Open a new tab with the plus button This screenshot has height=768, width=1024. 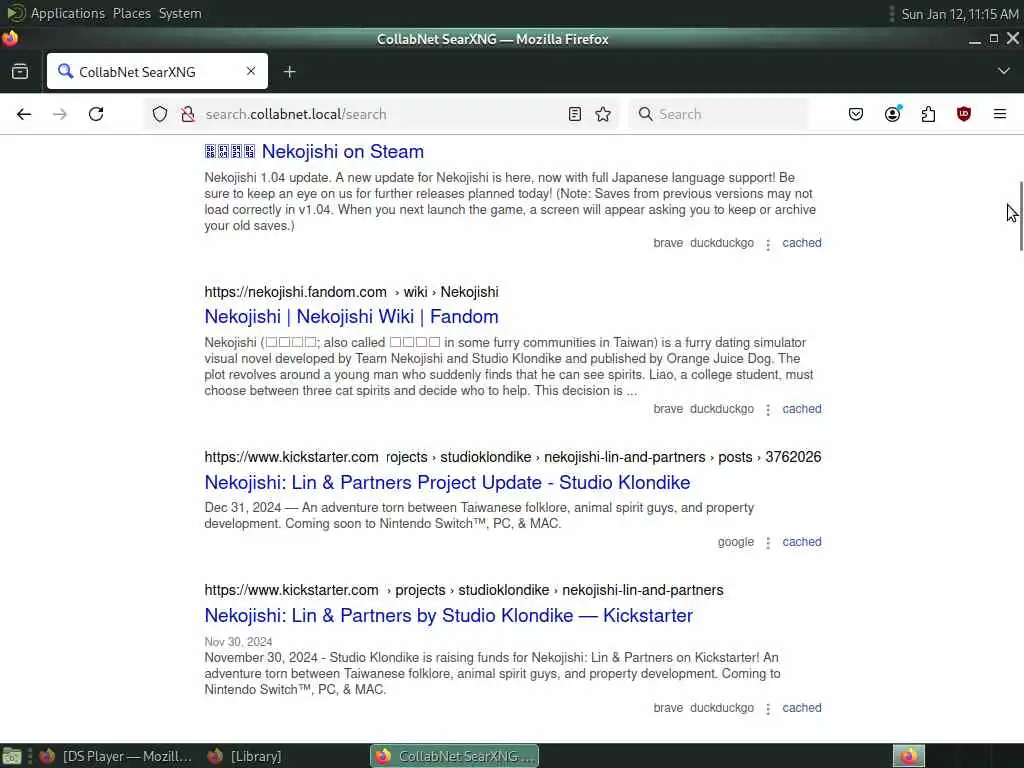pyautogui.click(x=290, y=71)
